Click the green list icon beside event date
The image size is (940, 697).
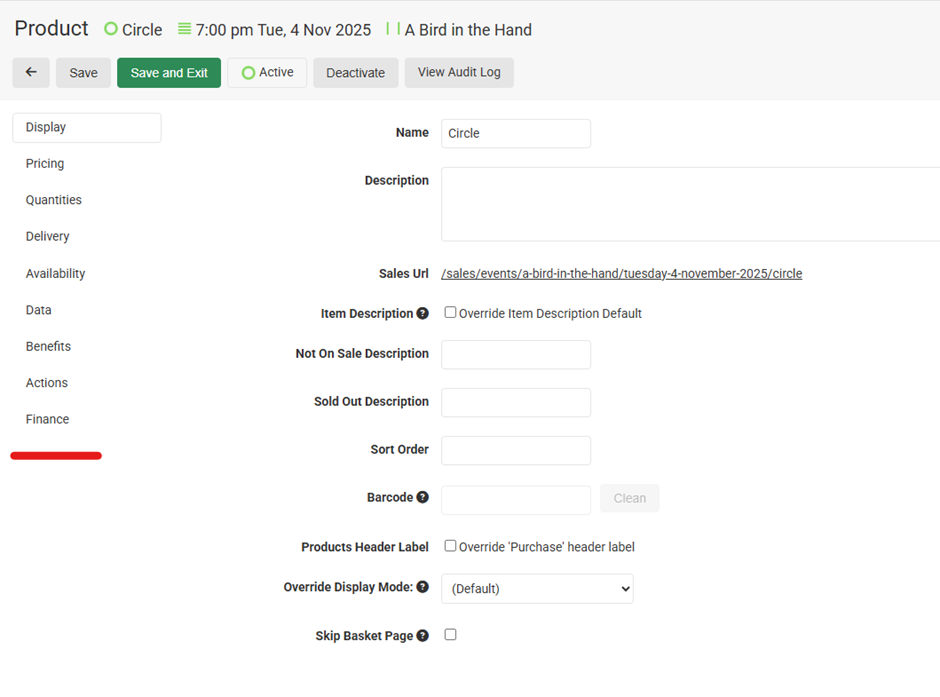coord(184,29)
